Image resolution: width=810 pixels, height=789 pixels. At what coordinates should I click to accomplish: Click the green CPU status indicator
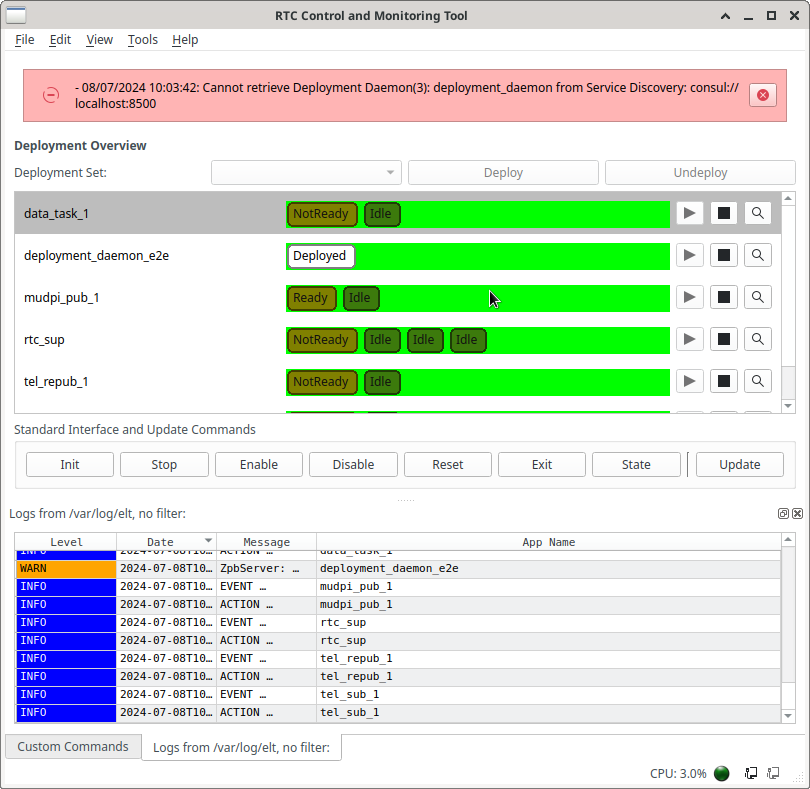point(721,773)
